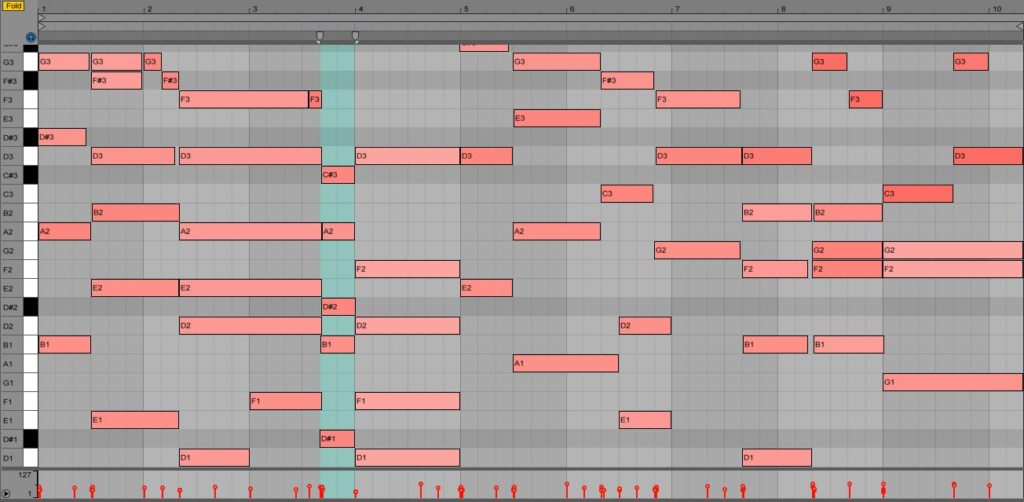Select the D#3 note at bar 1
The width and height of the screenshot is (1024, 502).
62,137
